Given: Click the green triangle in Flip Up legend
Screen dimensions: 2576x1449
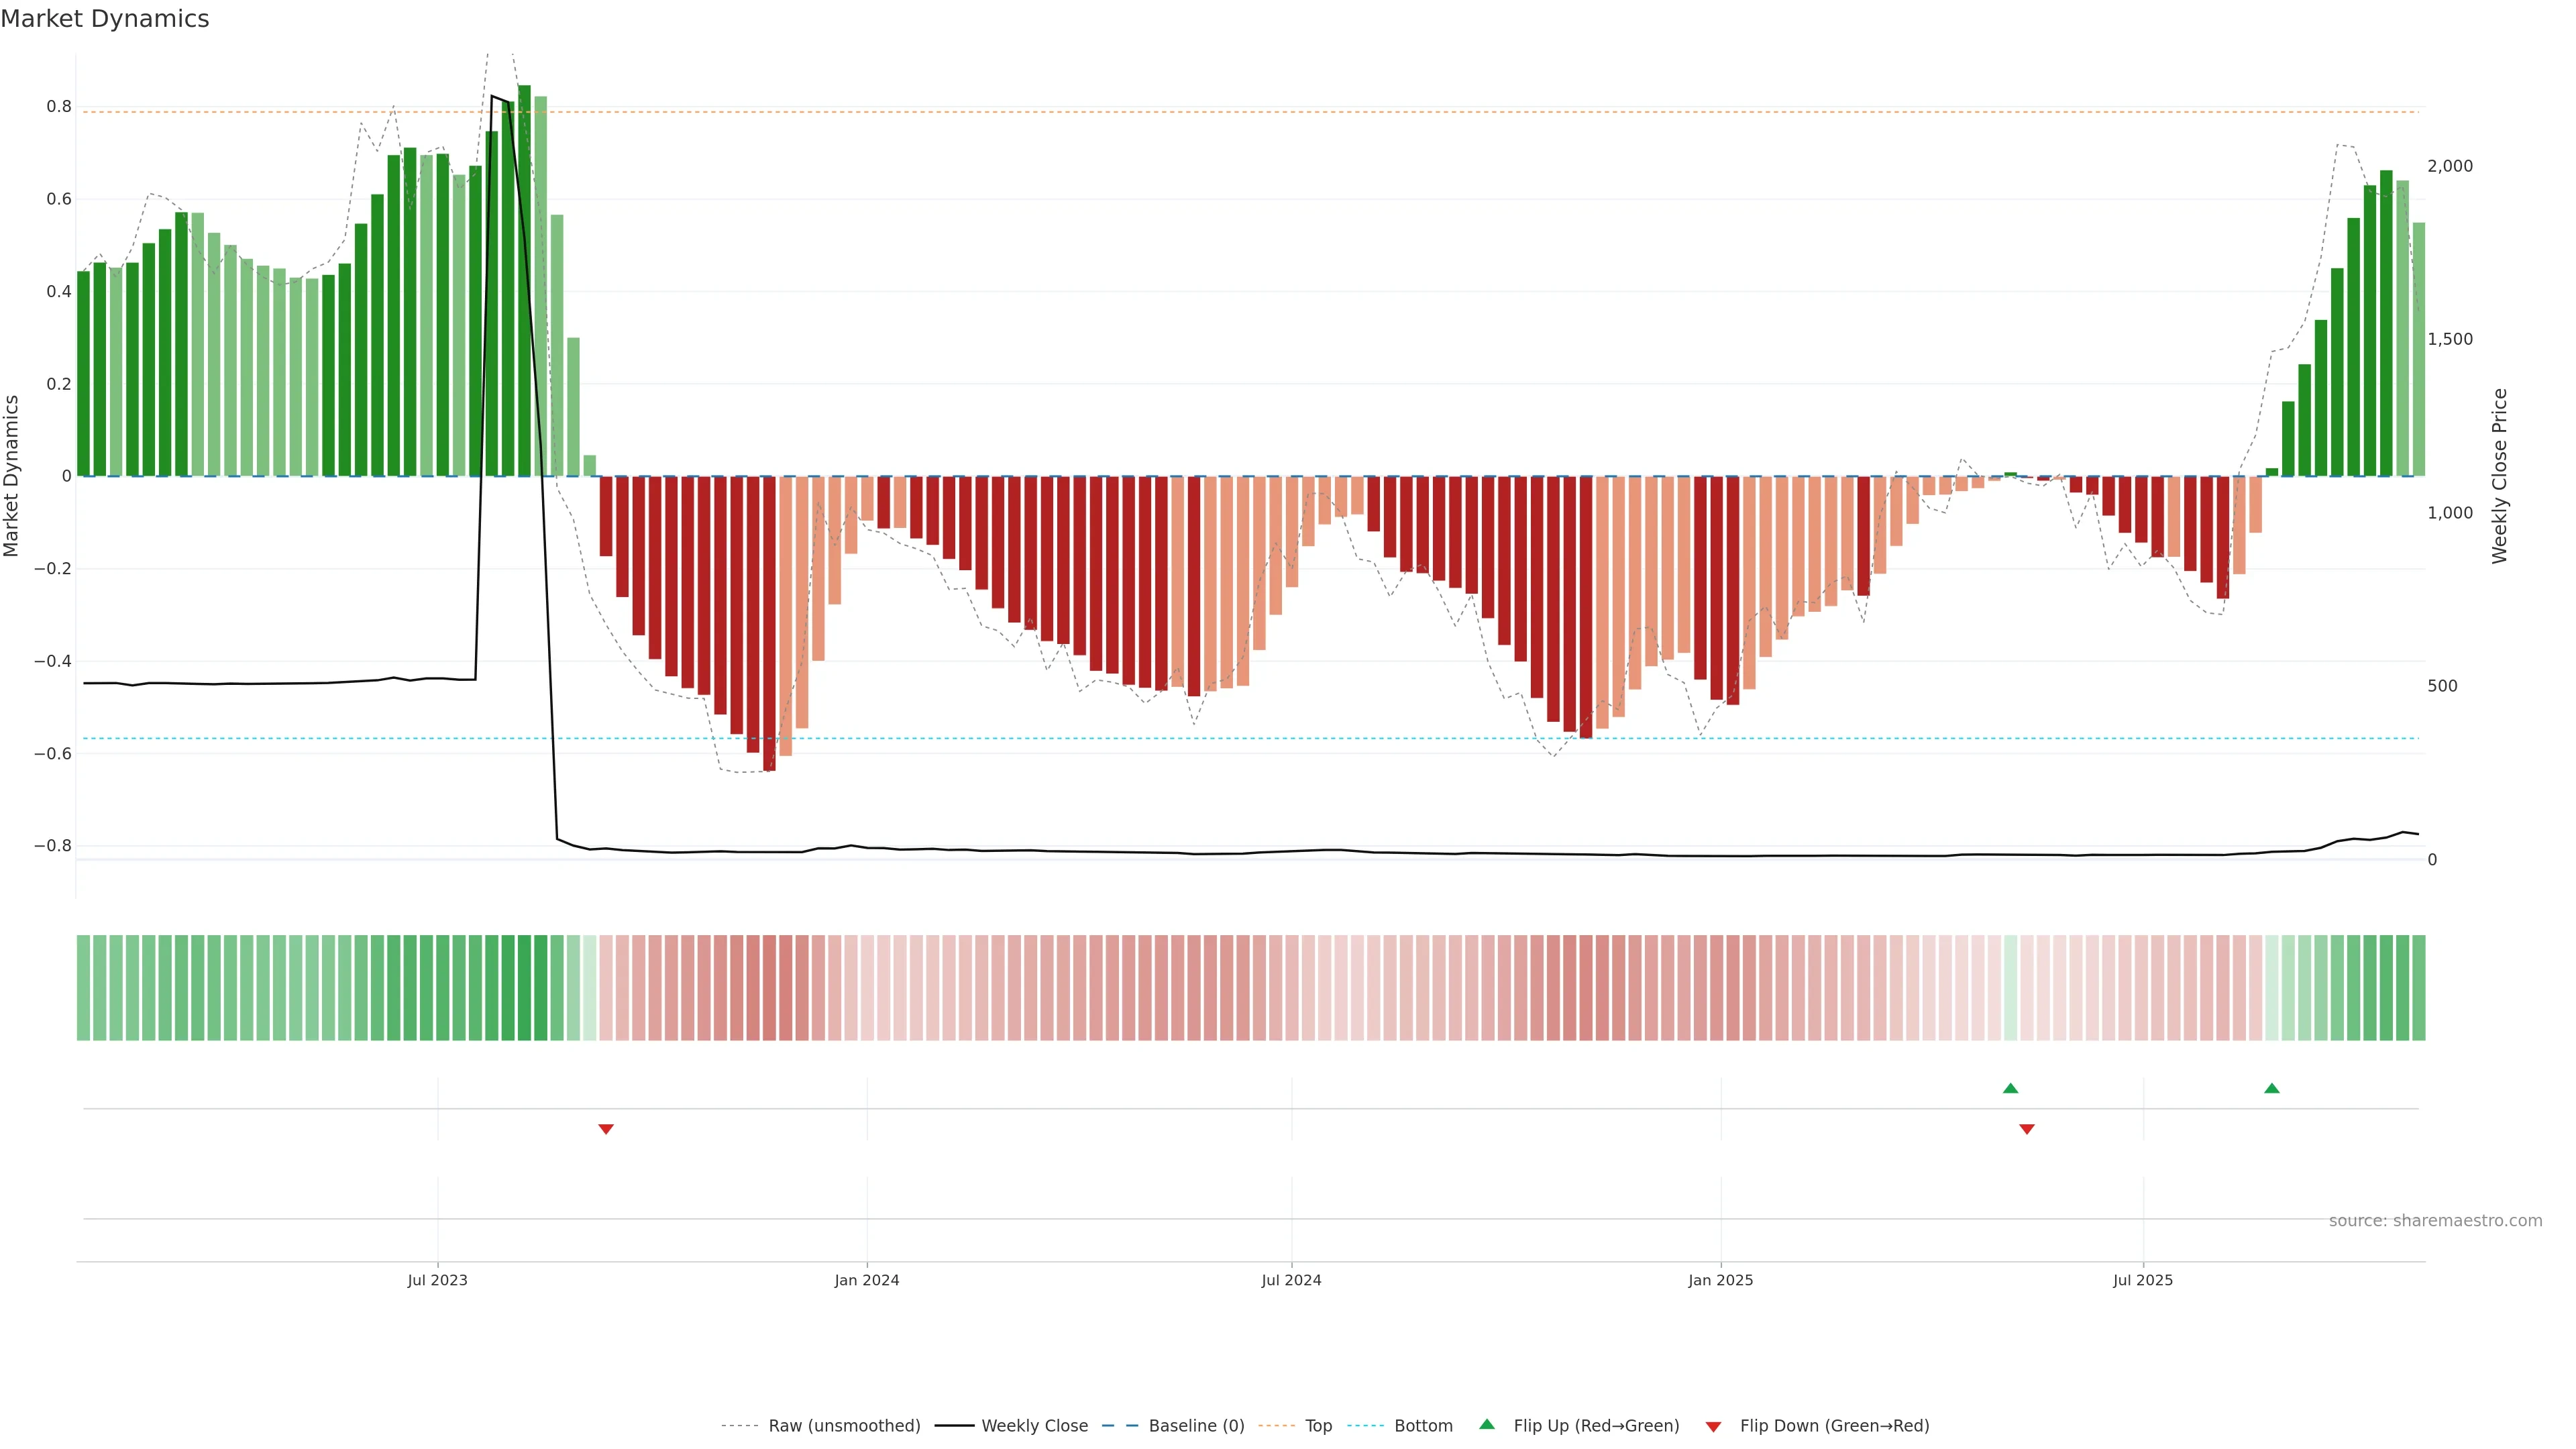Looking at the screenshot, I should tap(1486, 1424).
